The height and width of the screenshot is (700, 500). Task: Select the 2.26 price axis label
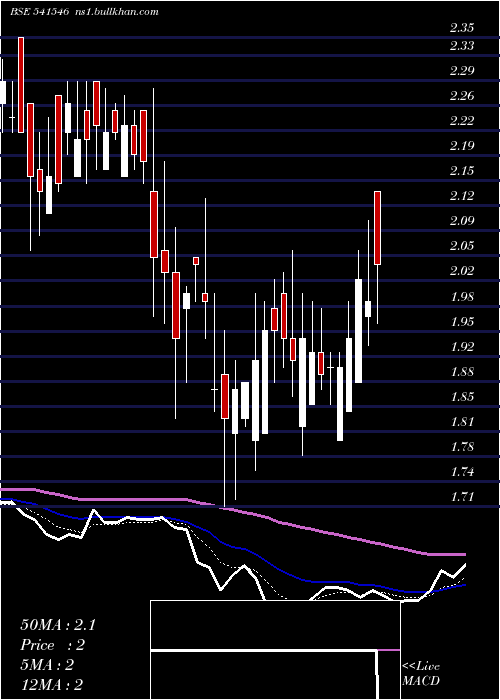[x=462, y=96]
